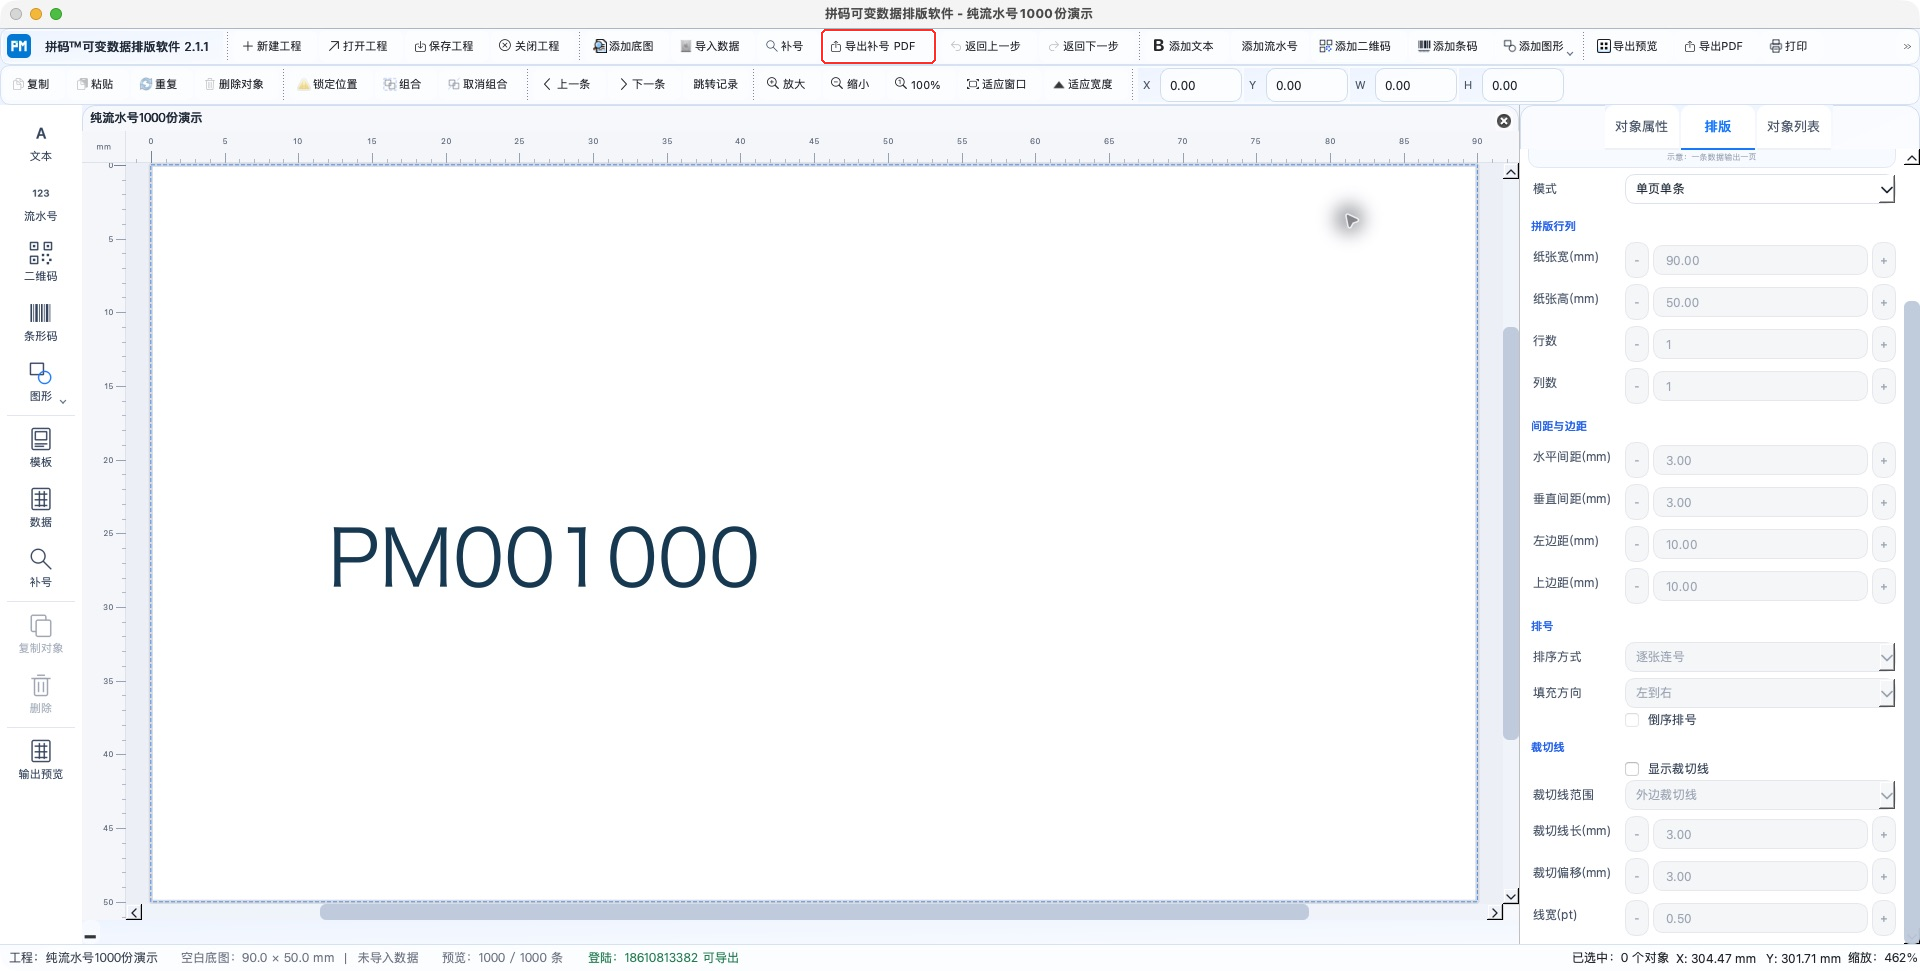Click 添加二维码 in top toolbar
Screen dimensions: 1920x971
[x=1355, y=46]
